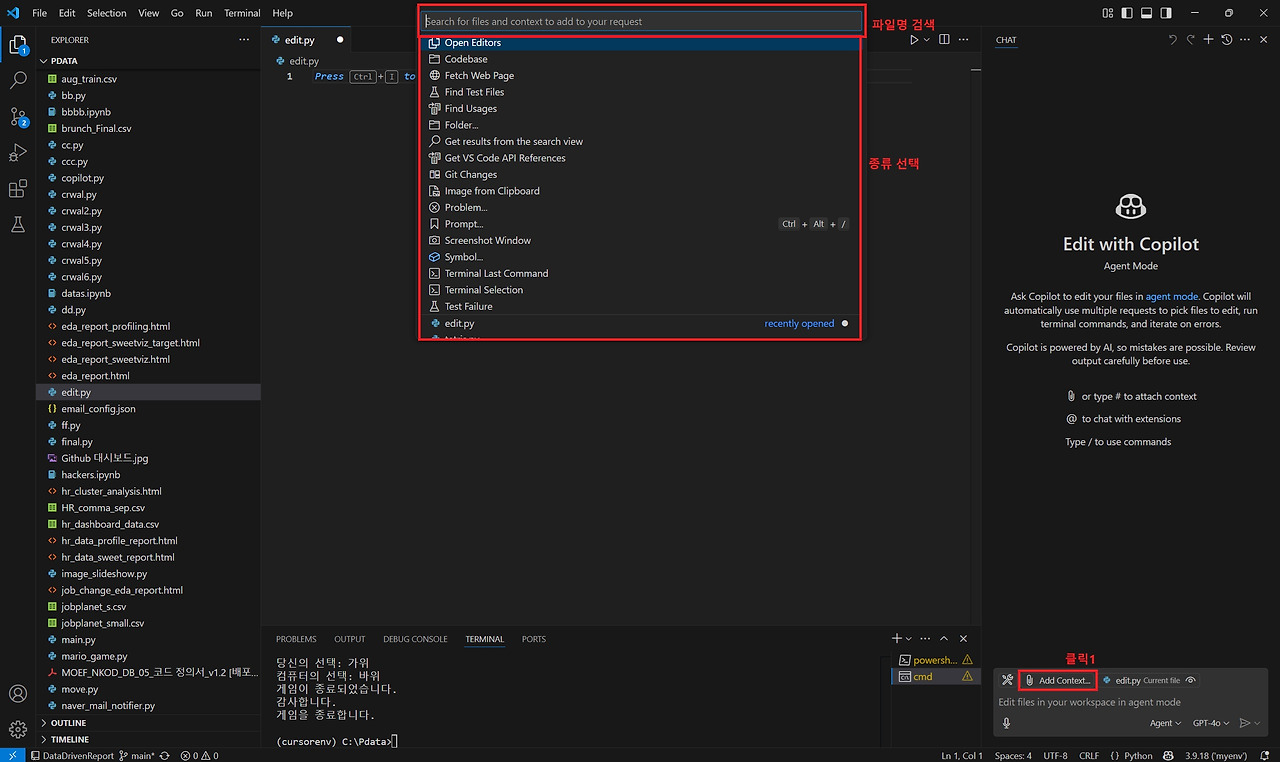1280x762 pixels.
Task: Open the Manage gear icon
Action: 18,730
